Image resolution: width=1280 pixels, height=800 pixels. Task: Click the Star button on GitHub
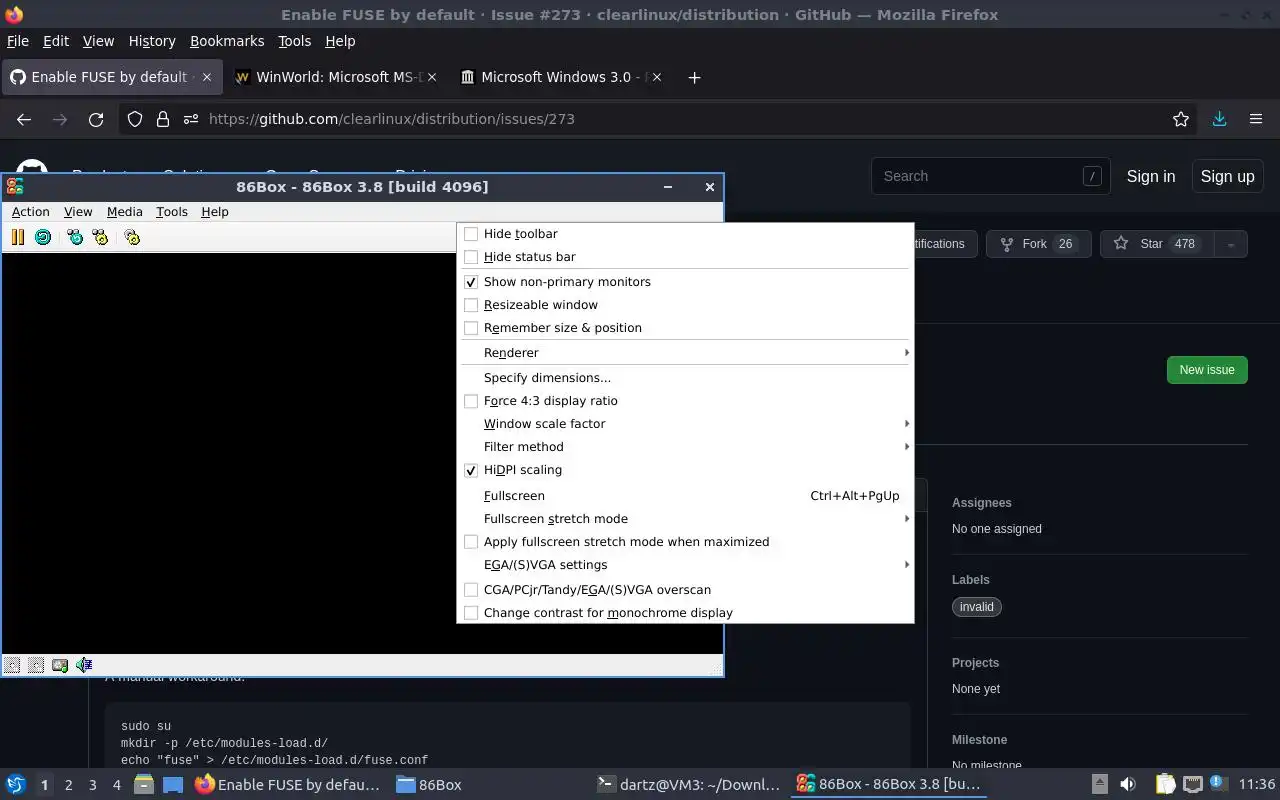1157,244
